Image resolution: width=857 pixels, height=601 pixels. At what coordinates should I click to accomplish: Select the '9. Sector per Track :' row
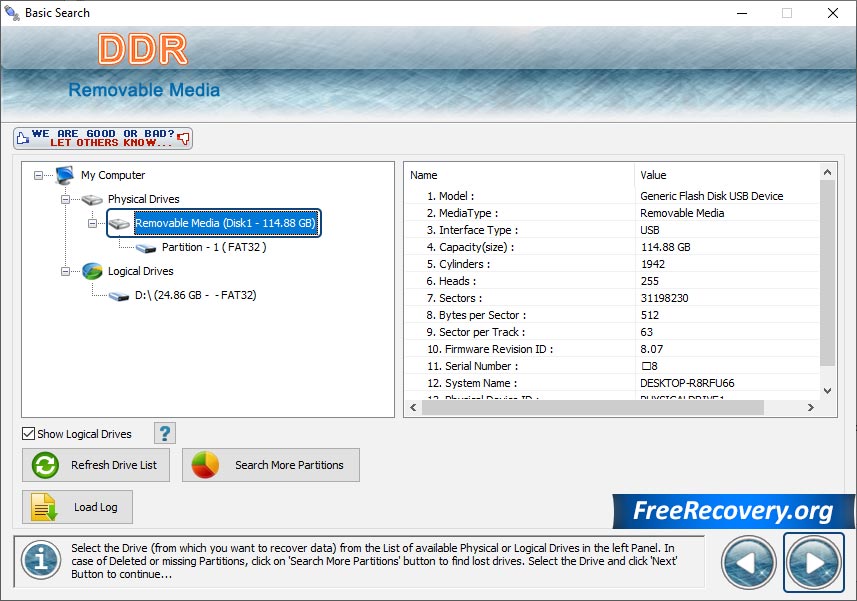pyautogui.click(x=612, y=332)
